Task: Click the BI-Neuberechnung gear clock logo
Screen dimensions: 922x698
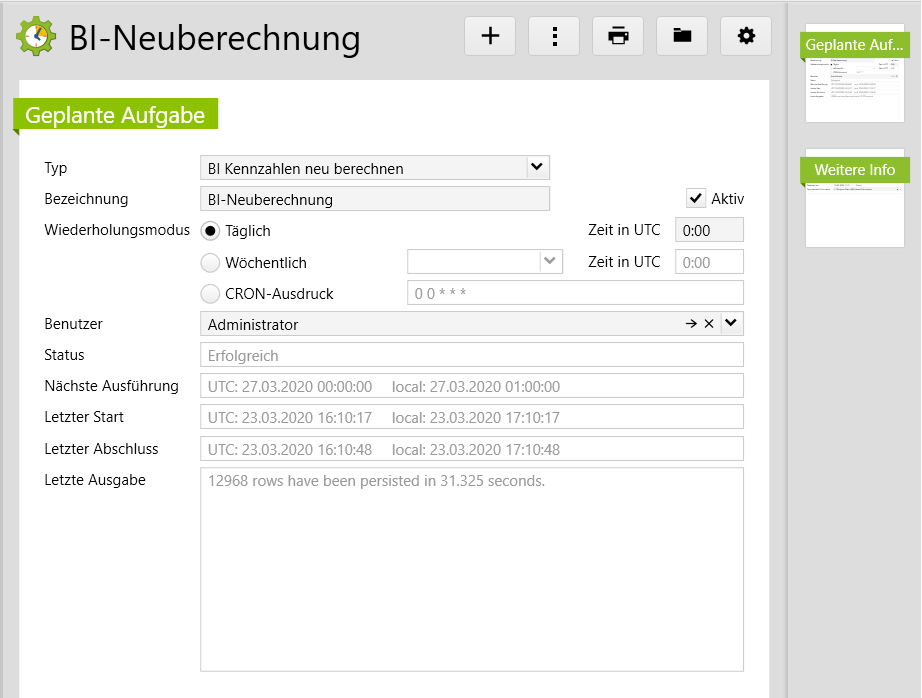Action: coord(37,36)
